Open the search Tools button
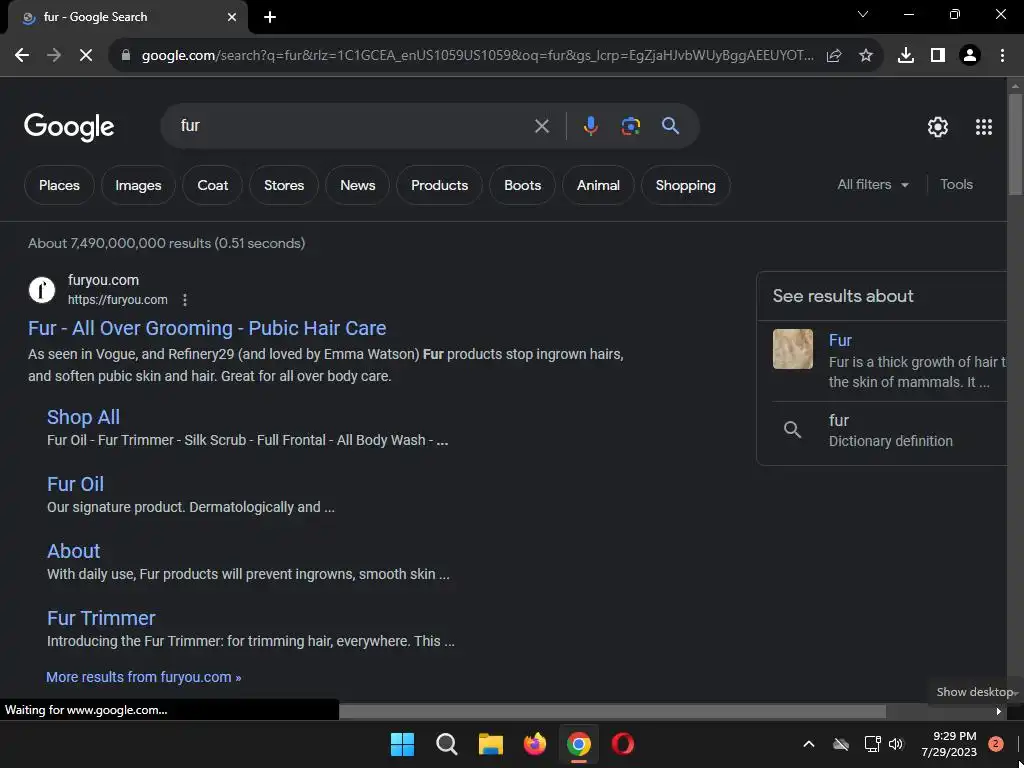Screen dimensions: 1024x768 click(957, 185)
